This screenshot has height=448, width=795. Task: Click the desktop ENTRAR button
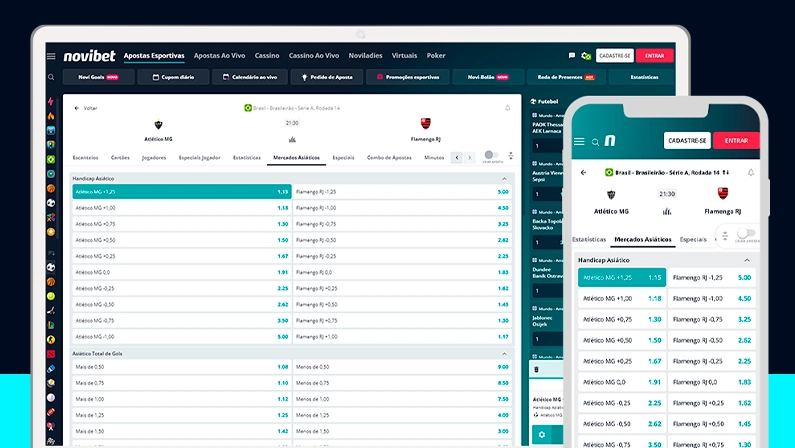(655, 56)
